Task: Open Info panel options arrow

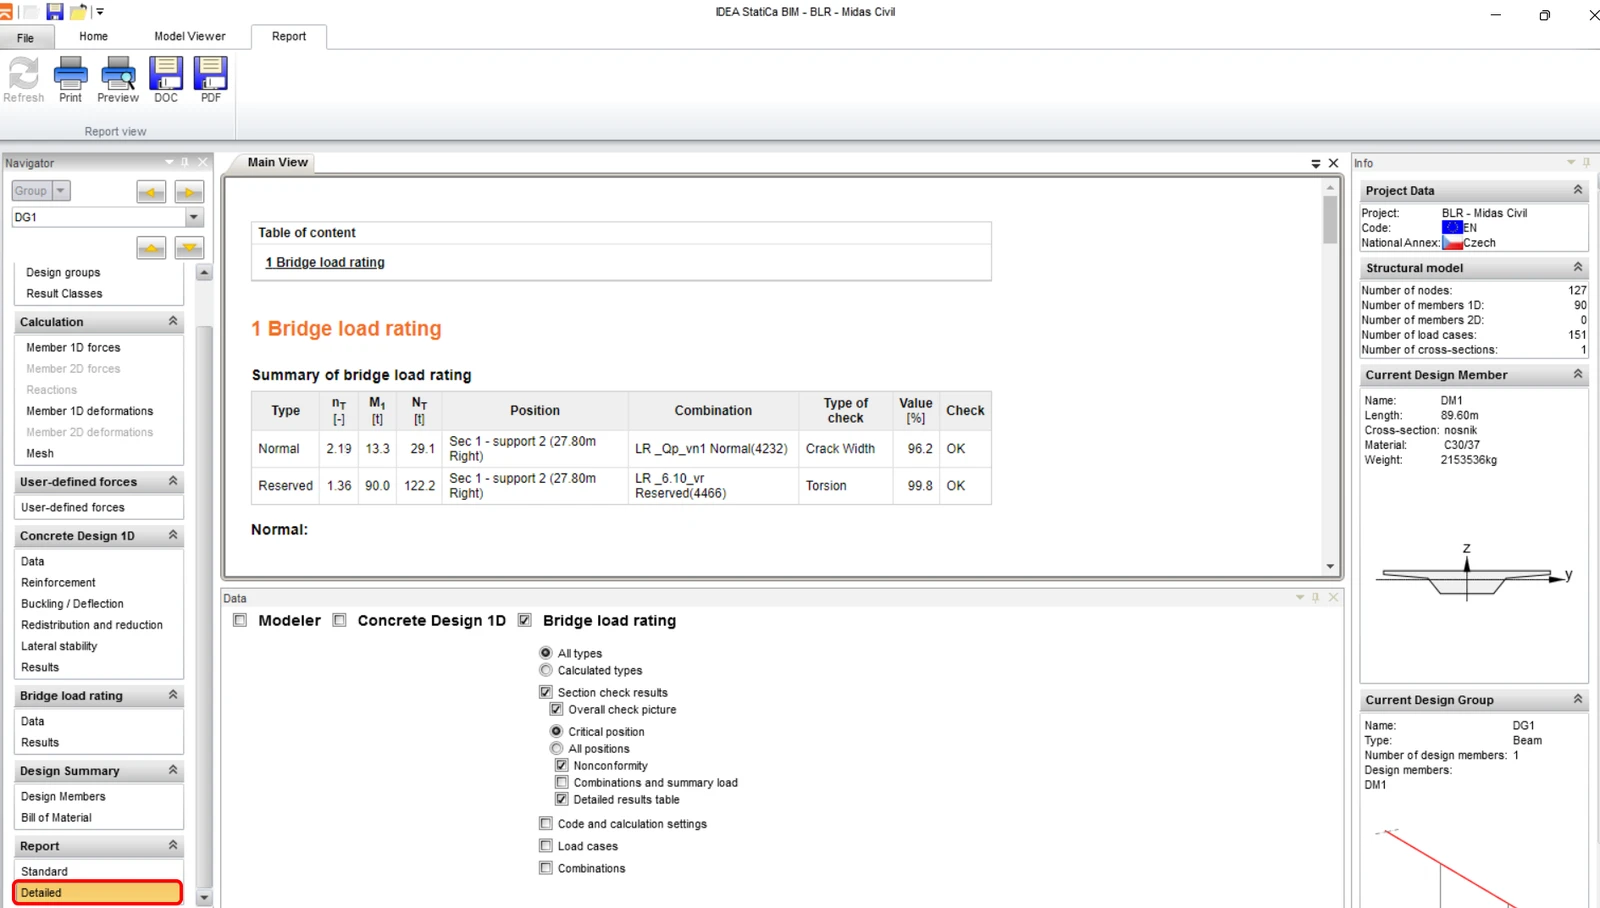Action: tap(1571, 162)
